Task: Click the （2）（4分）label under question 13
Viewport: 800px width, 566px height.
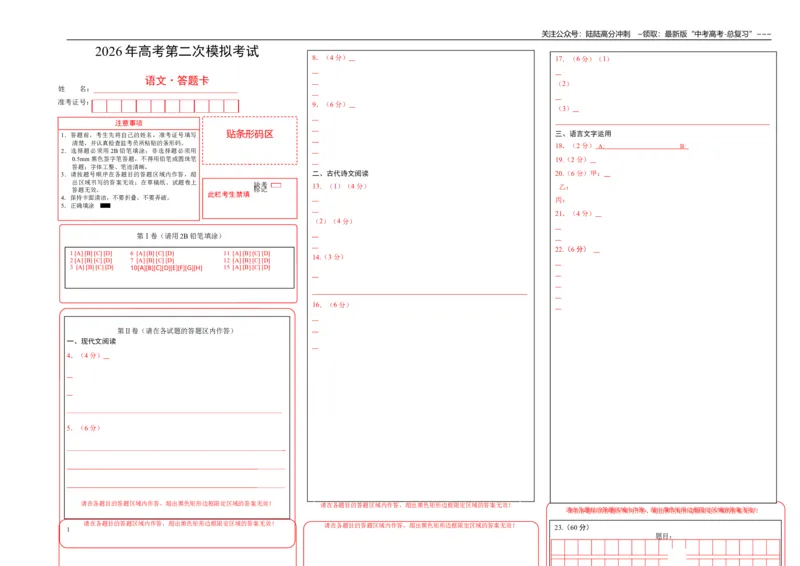Action: point(334,221)
